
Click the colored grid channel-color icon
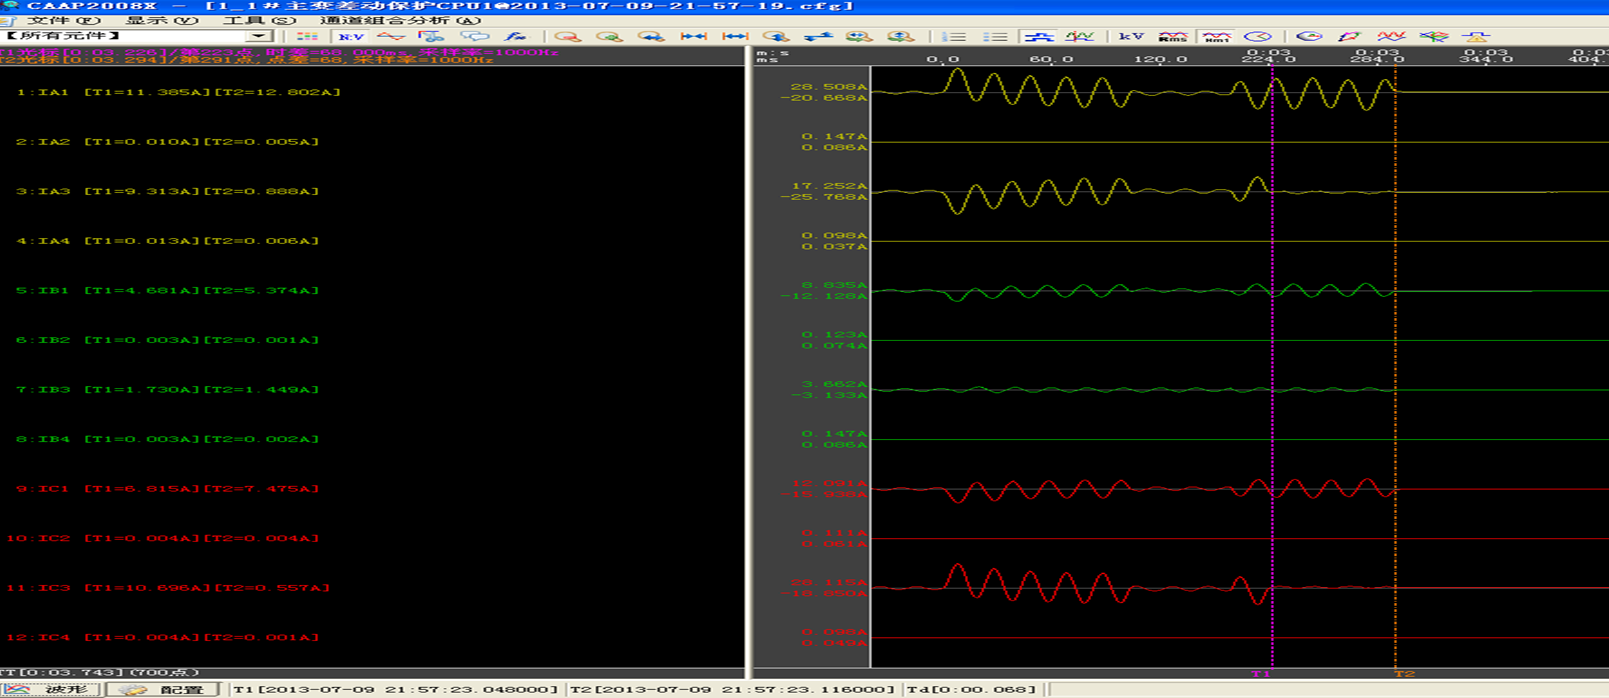pyautogui.click(x=307, y=36)
